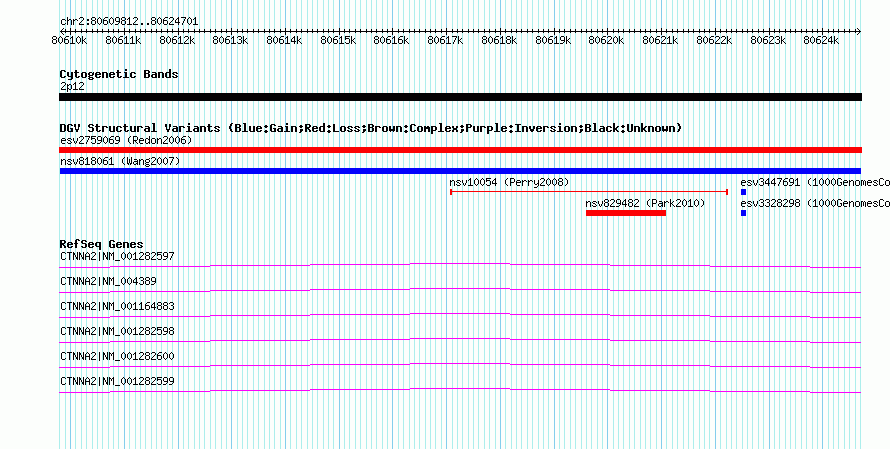Open the esv2759069 (Redon2006) variant label
Viewport: 890px width, 449px height.
coord(126,140)
